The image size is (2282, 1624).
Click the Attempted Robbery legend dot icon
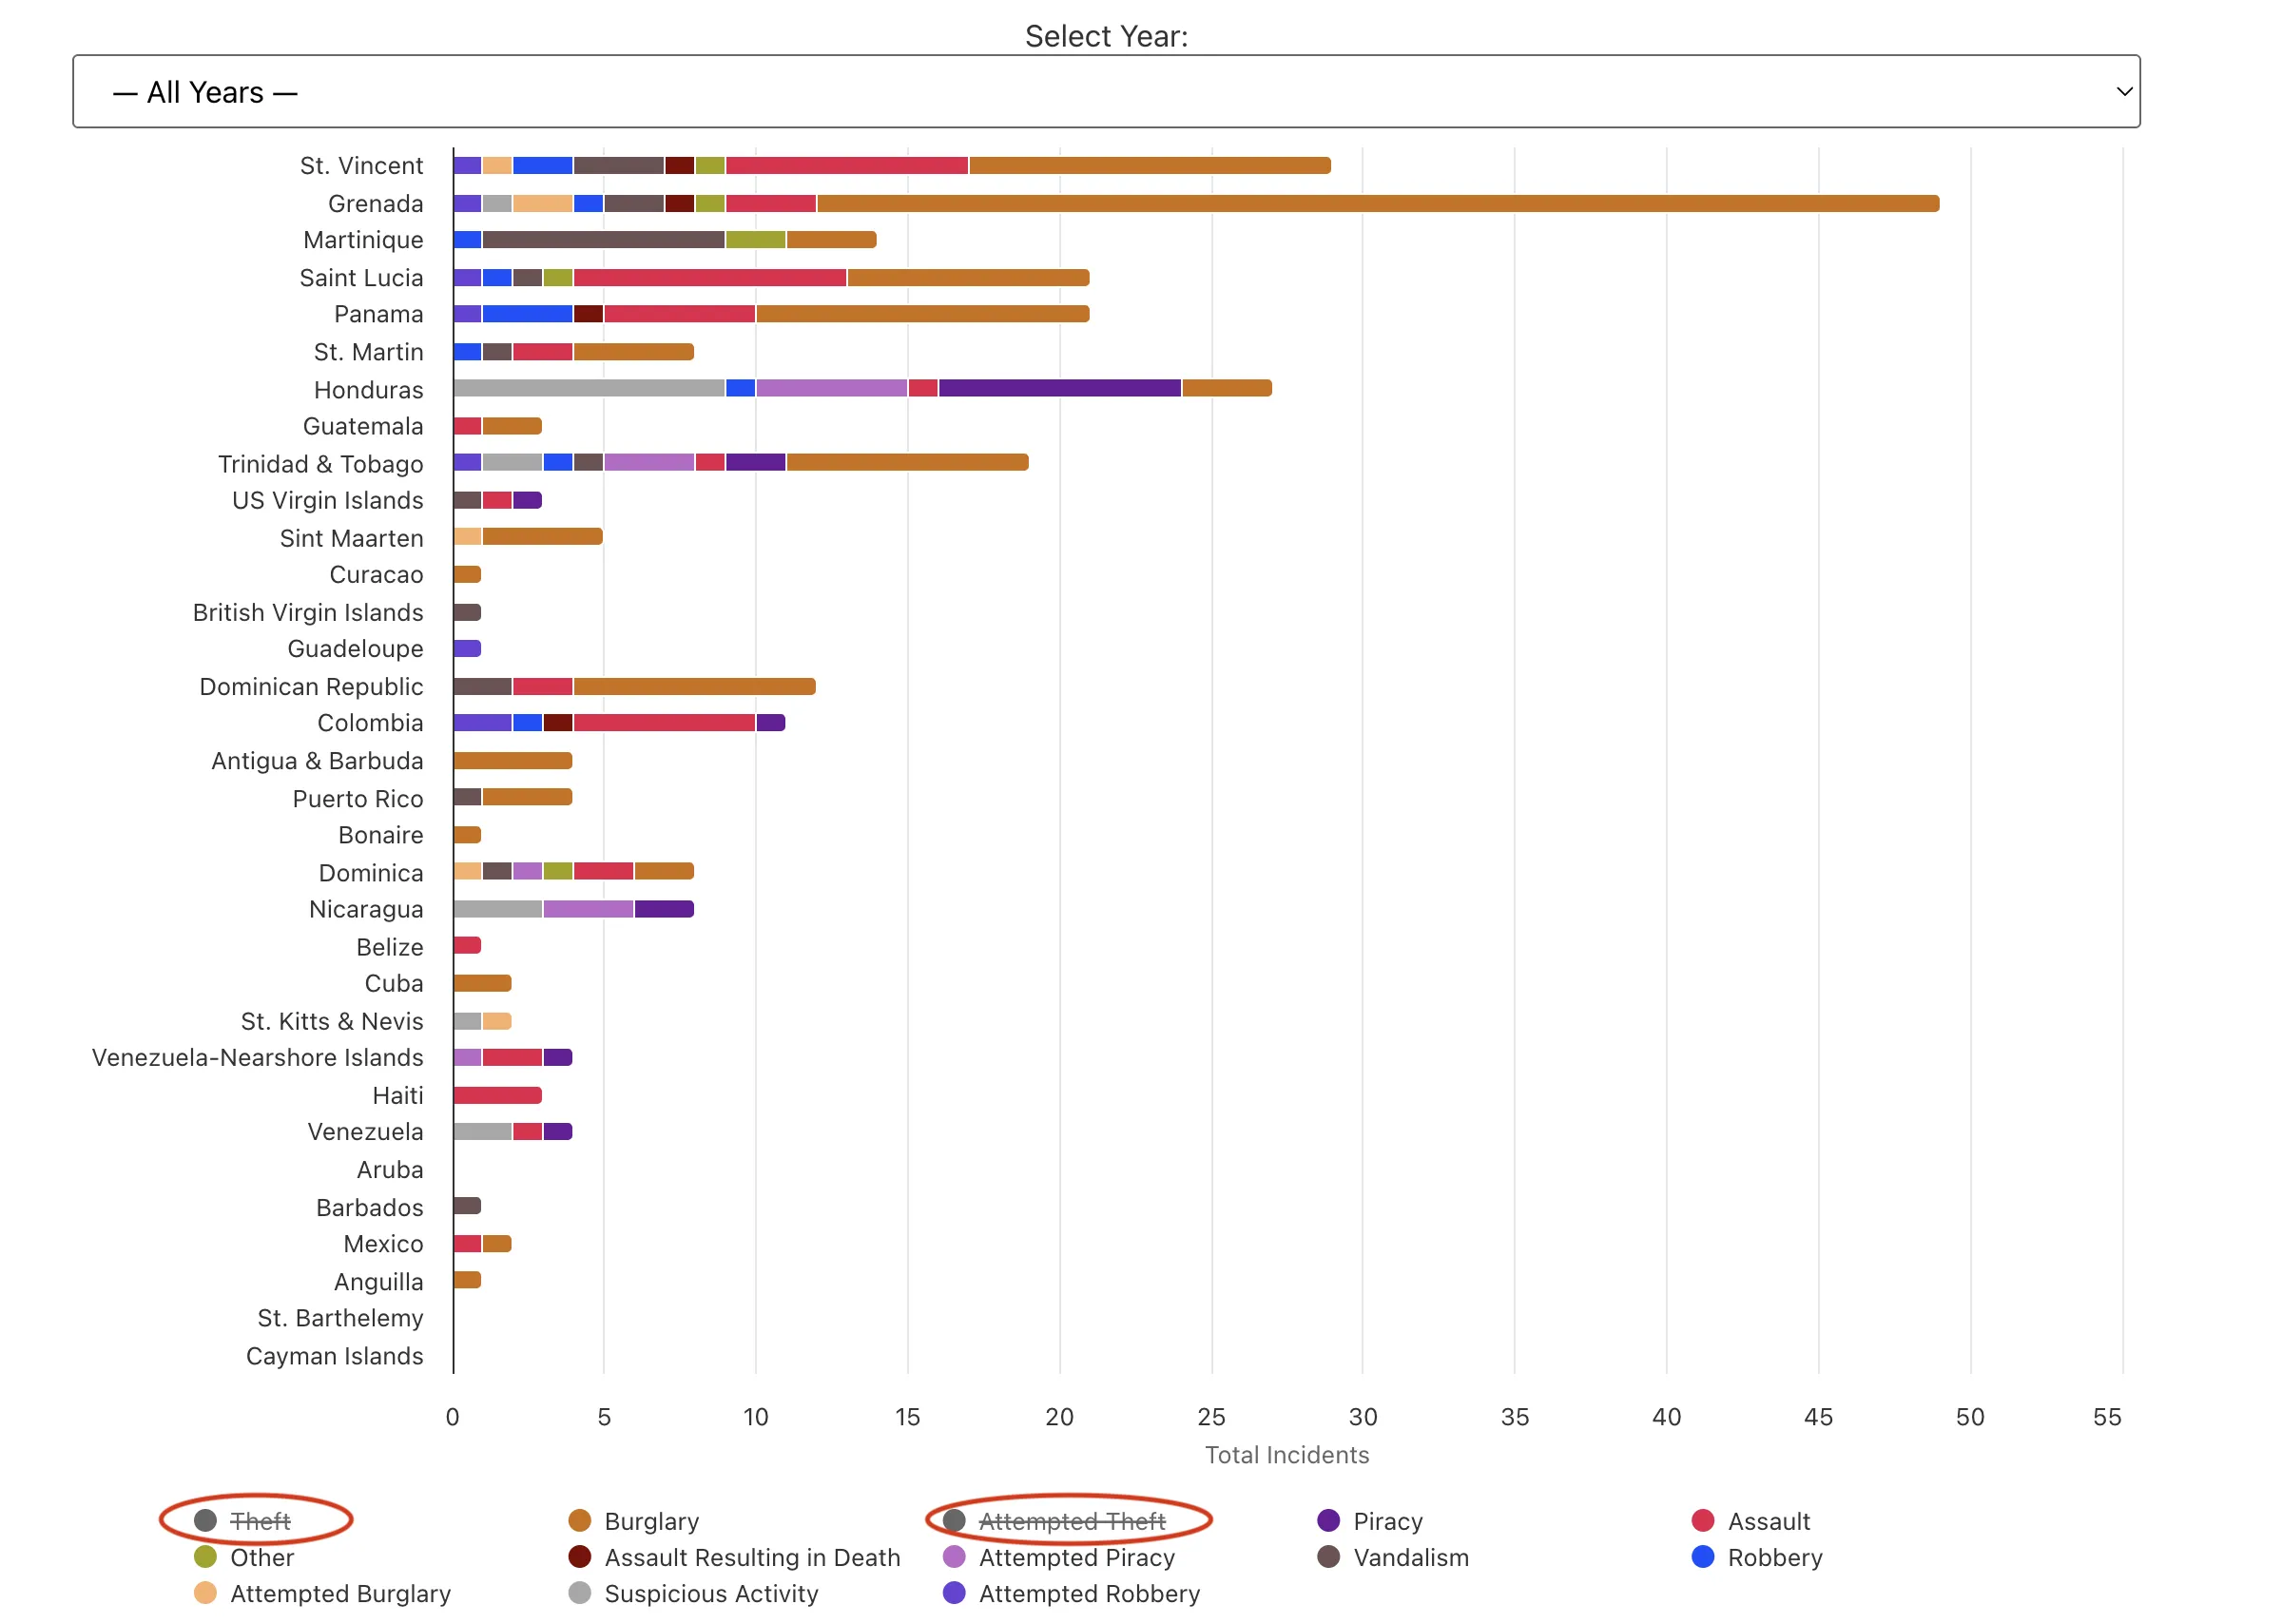(x=953, y=1594)
